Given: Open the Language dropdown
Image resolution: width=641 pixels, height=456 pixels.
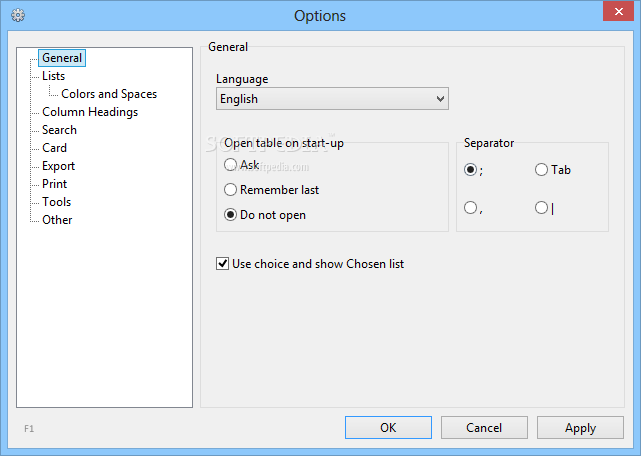Looking at the screenshot, I should tap(332, 99).
